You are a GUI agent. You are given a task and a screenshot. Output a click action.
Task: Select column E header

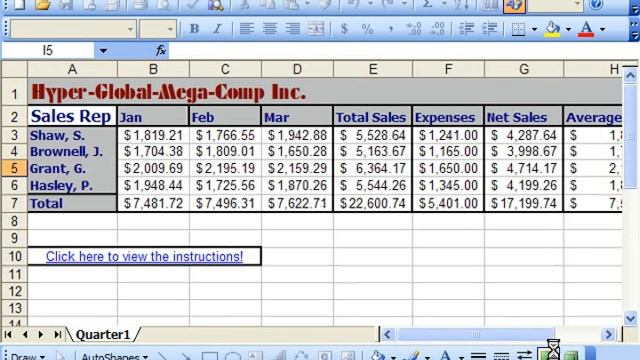coord(373,69)
